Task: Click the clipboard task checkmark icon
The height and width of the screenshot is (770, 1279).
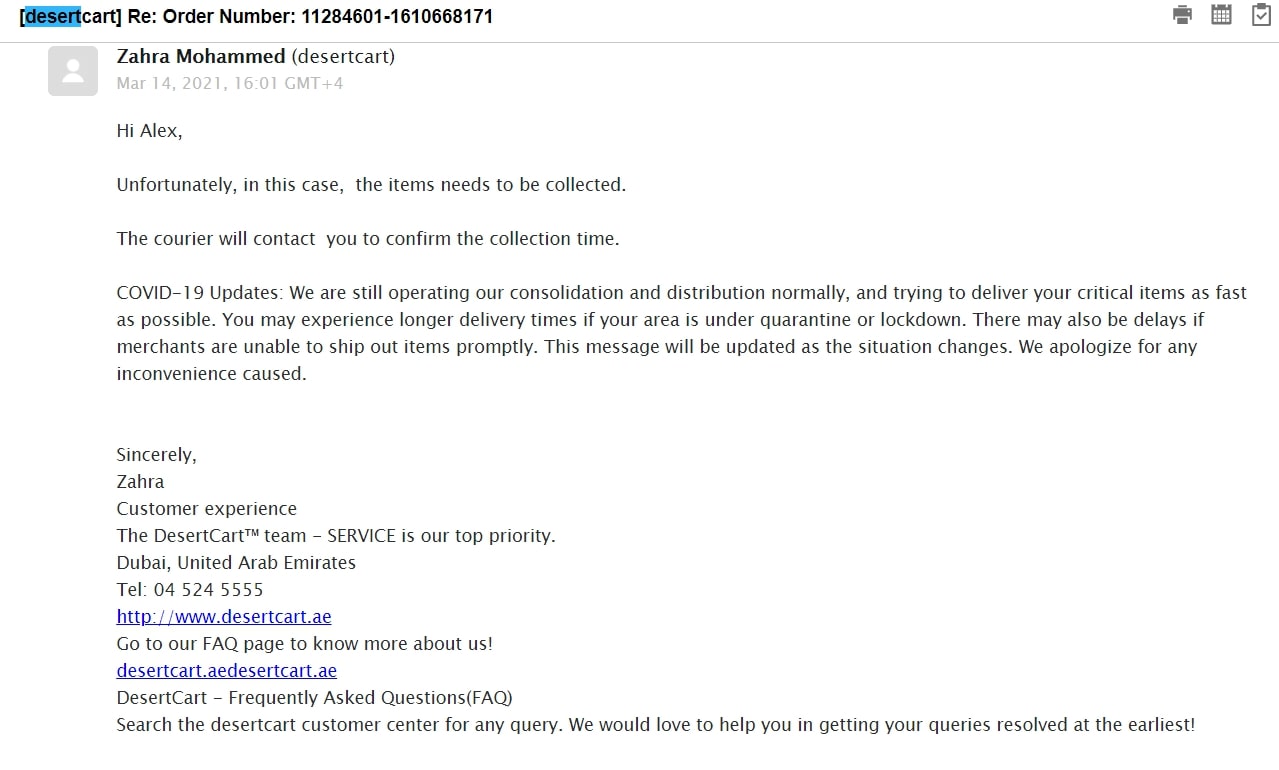Action: [x=1261, y=14]
